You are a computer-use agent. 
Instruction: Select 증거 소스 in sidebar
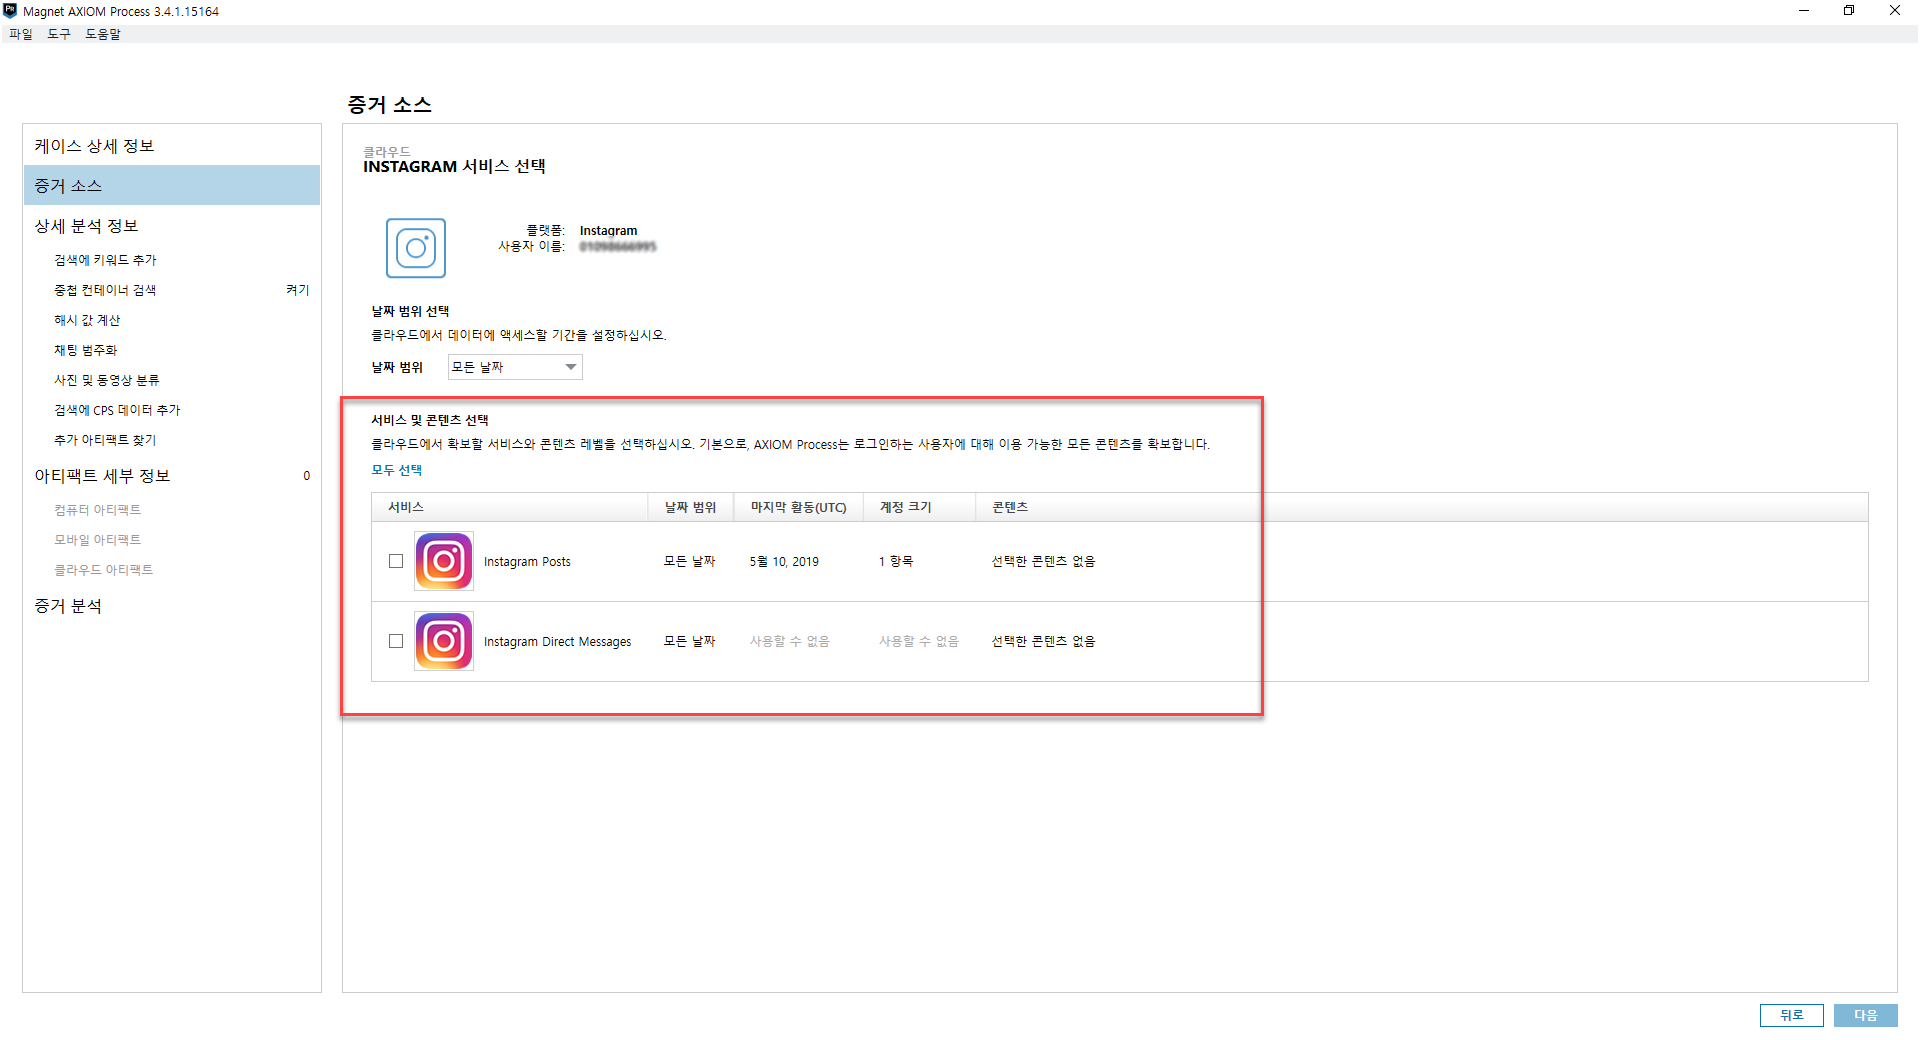172,186
